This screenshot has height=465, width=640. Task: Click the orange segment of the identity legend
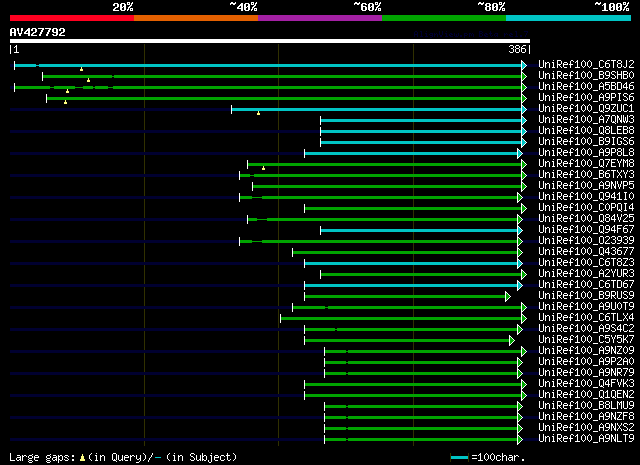[196, 18]
